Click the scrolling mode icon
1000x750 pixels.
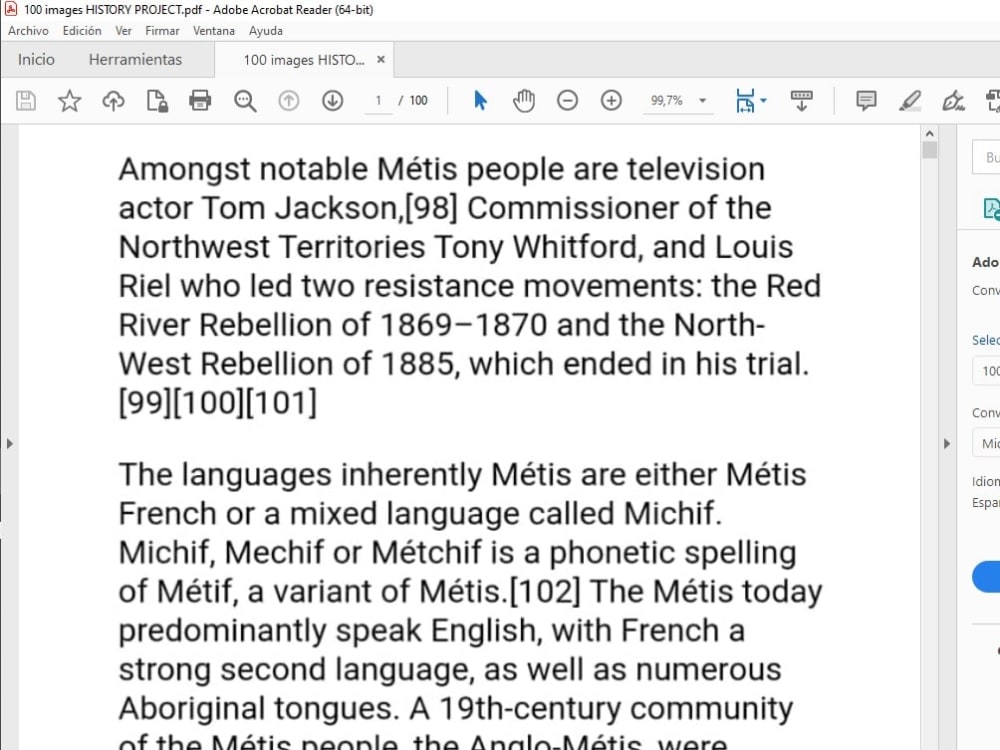802,101
